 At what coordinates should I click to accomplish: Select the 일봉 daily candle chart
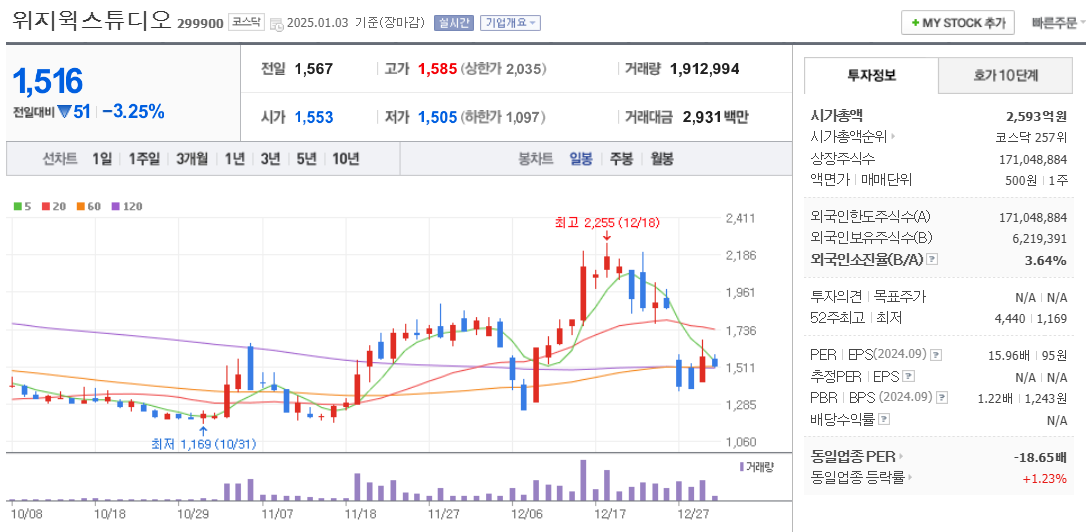(x=581, y=159)
